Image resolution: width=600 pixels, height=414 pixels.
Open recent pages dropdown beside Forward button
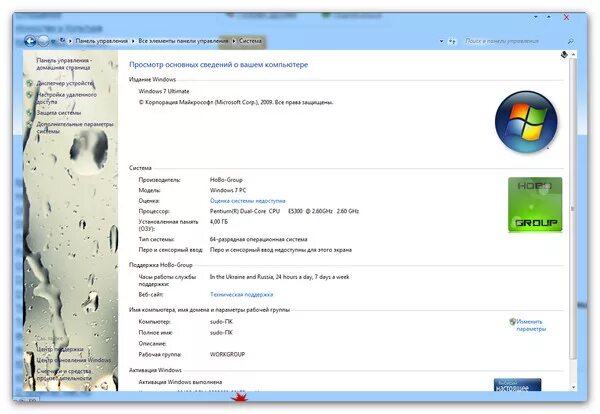53,41
